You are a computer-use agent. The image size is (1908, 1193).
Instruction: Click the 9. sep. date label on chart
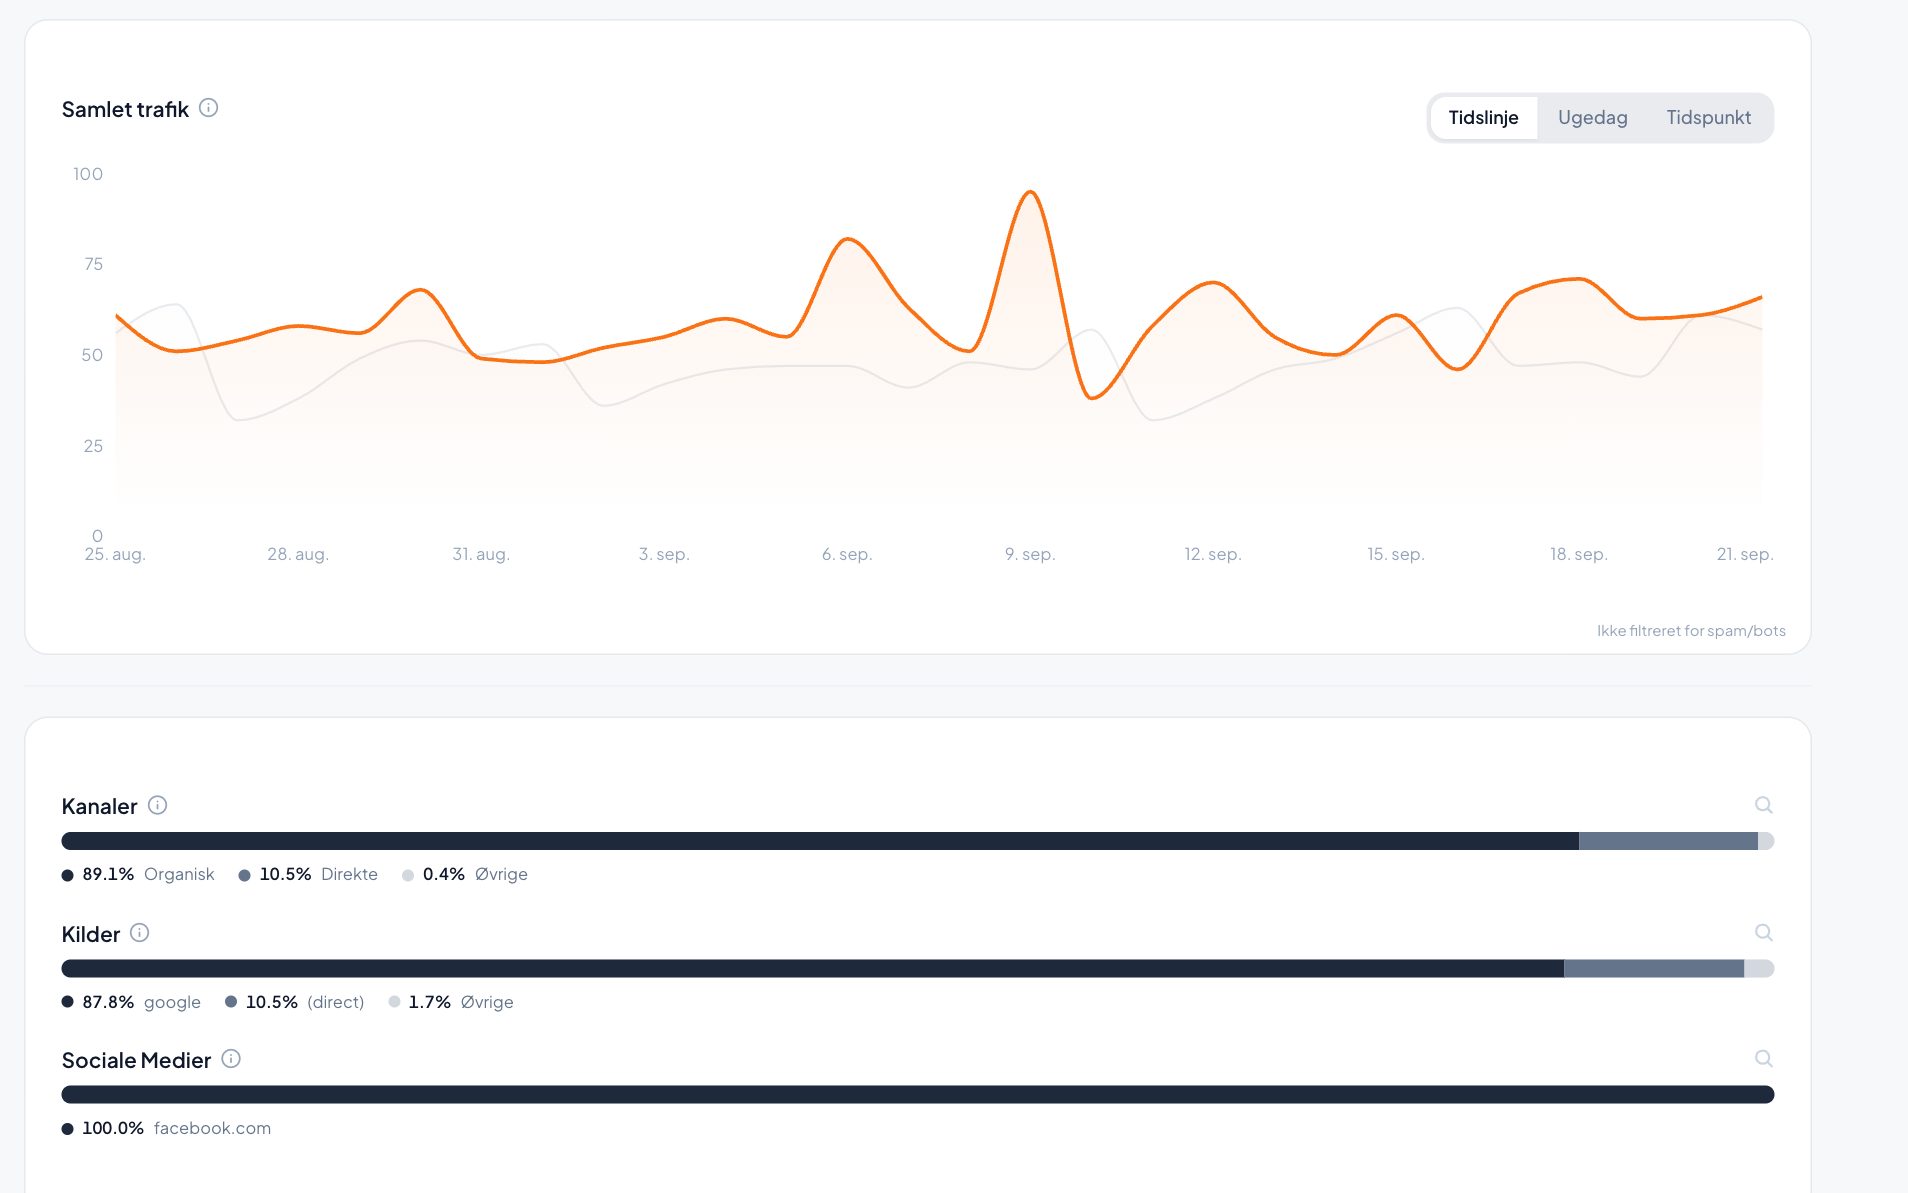click(1030, 554)
